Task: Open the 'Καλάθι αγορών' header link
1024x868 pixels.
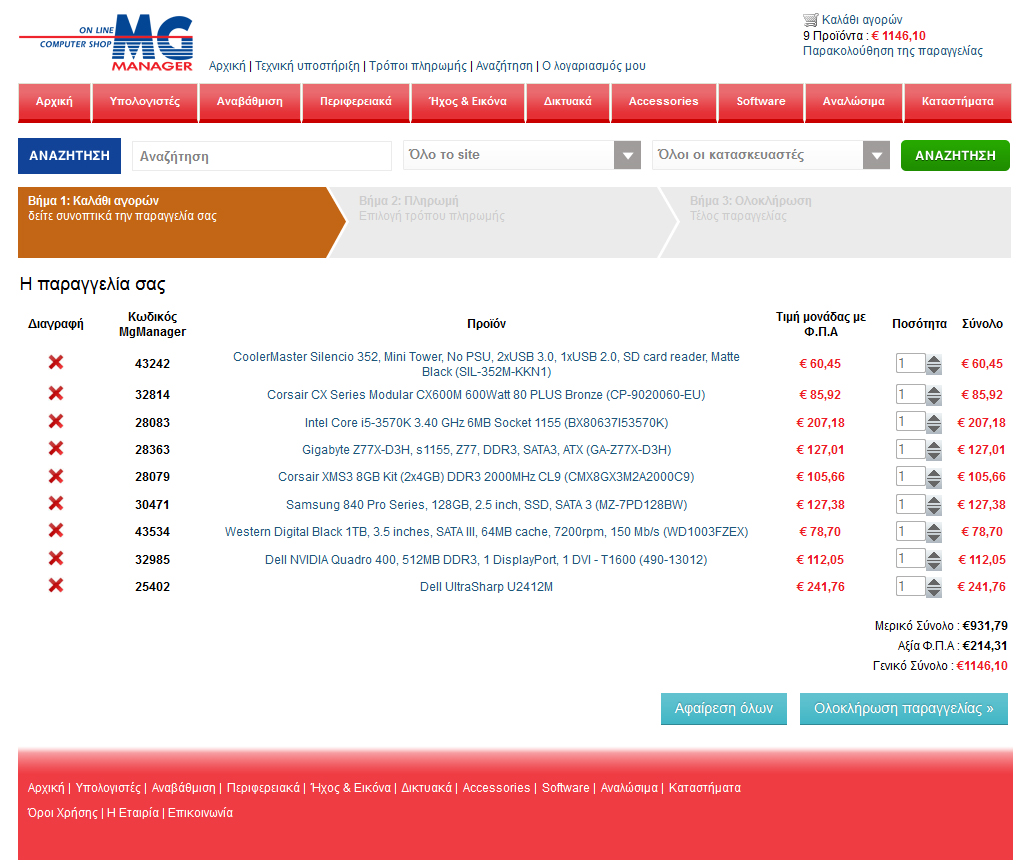Action: coord(862,20)
